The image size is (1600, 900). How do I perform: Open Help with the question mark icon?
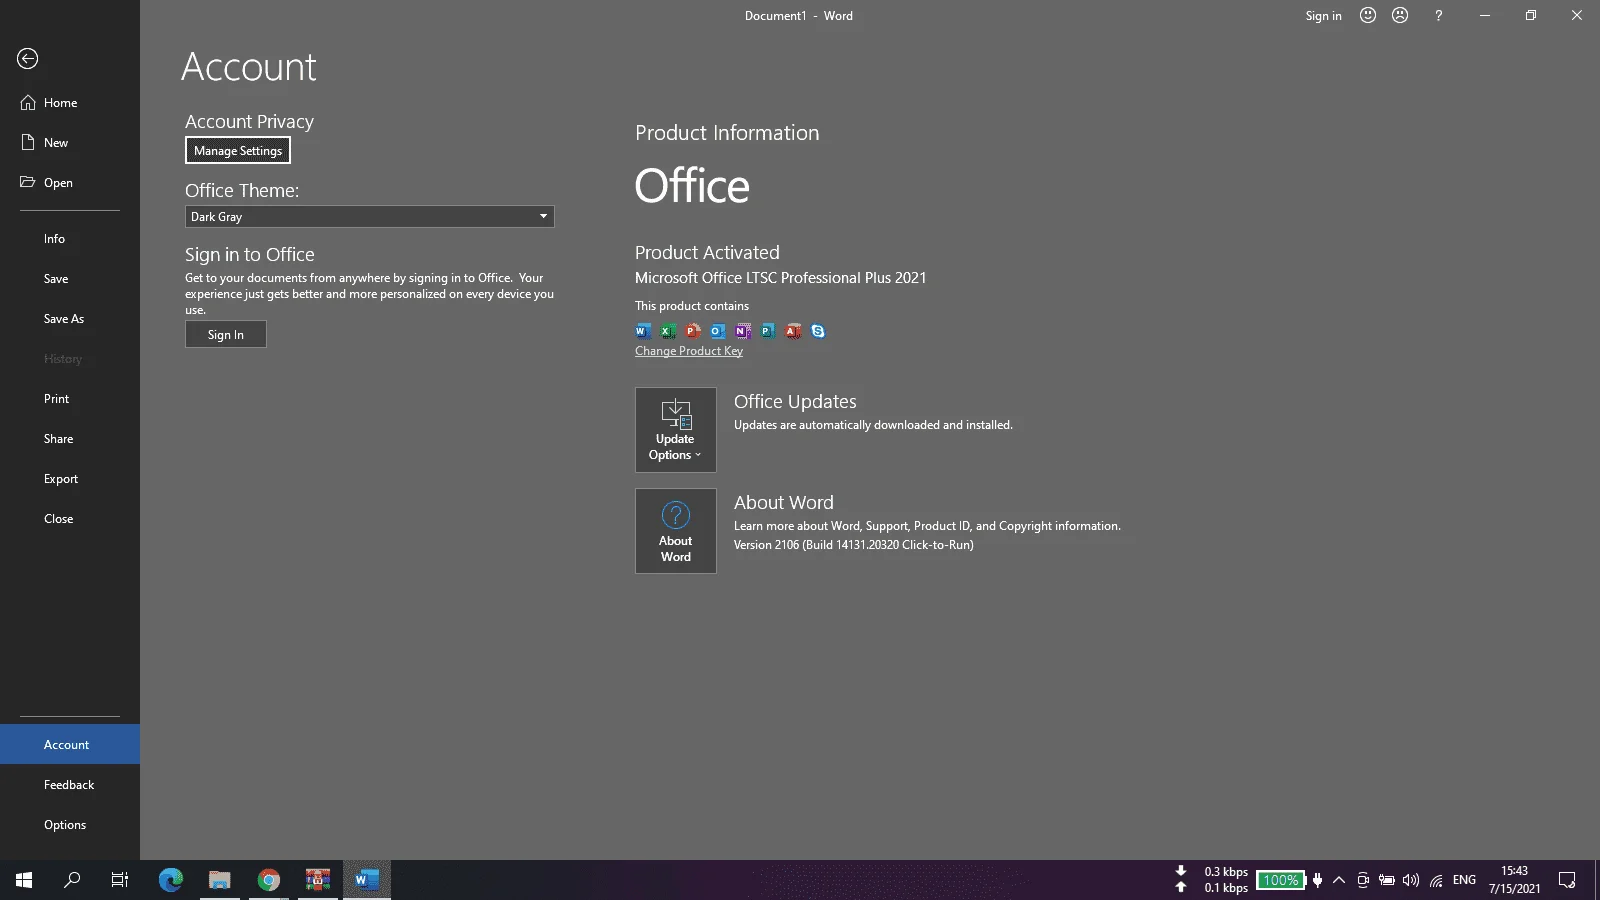1439,15
